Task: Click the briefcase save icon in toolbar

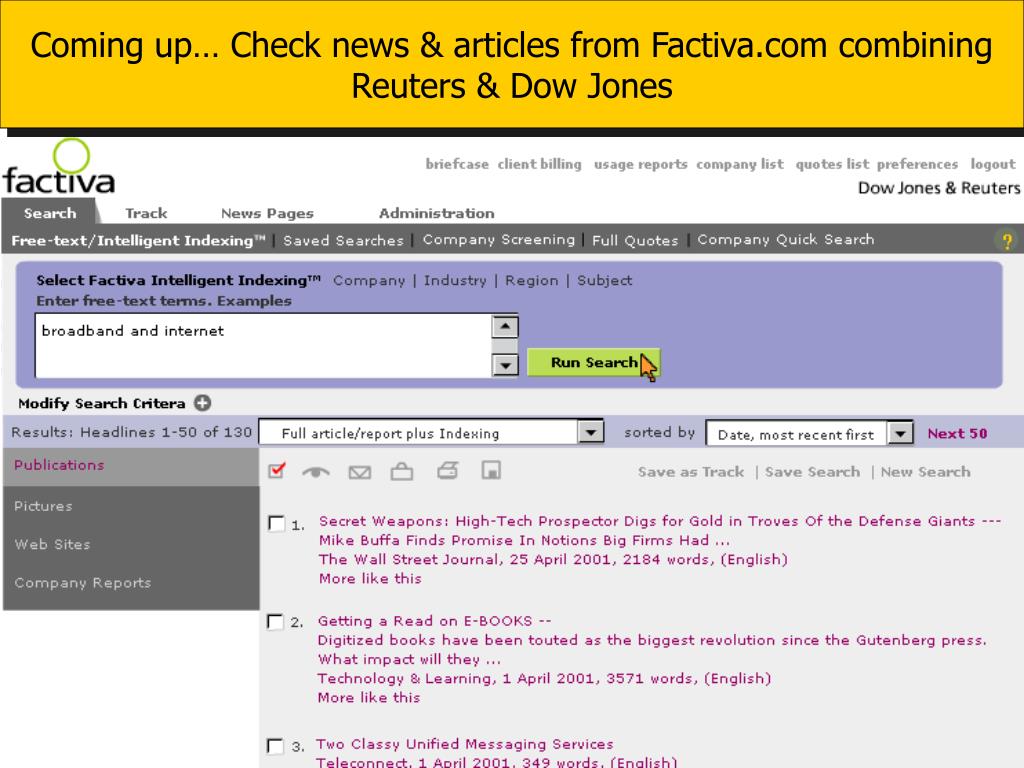Action: click(402, 471)
